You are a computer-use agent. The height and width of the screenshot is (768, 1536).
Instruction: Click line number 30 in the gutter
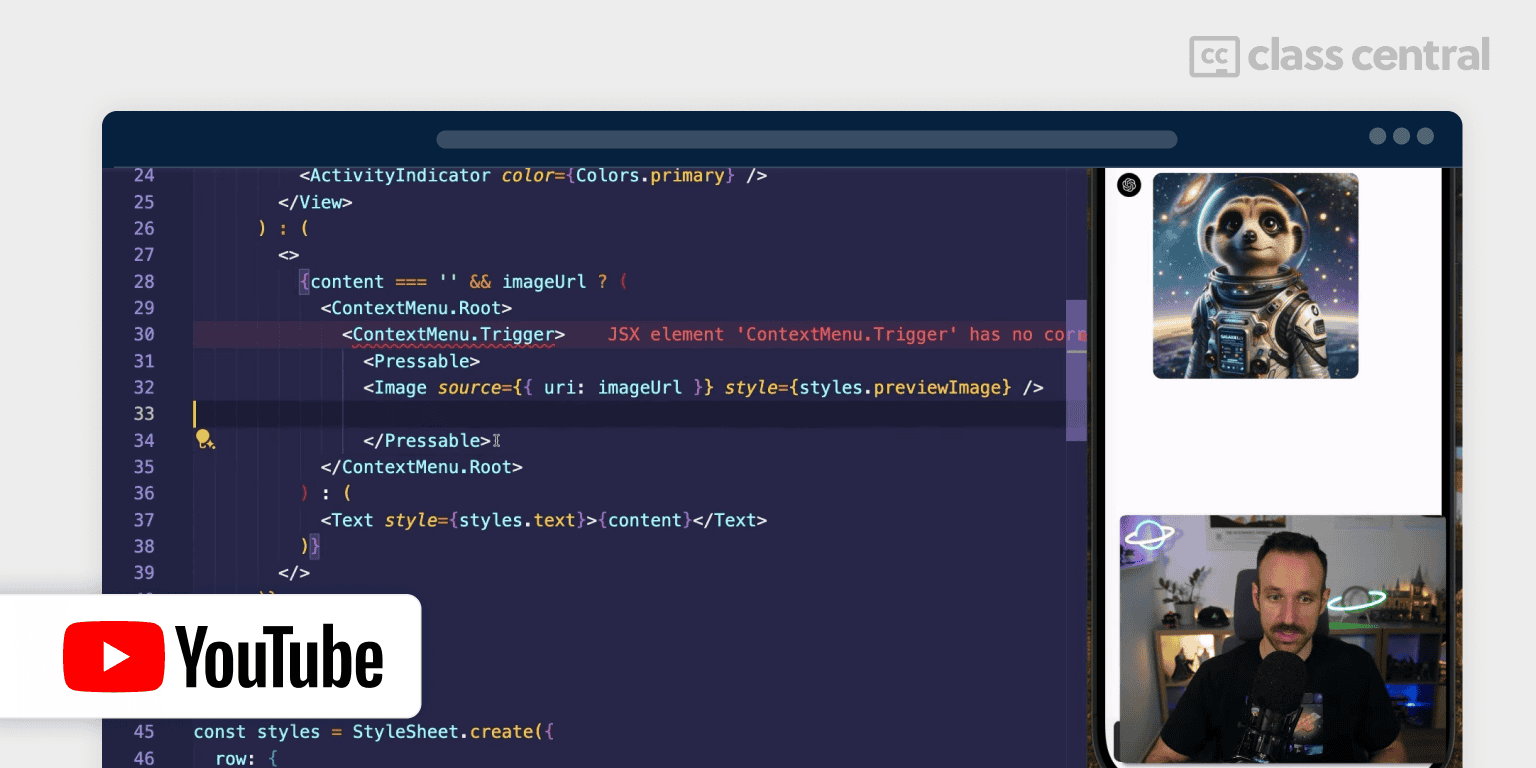pyautogui.click(x=144, y=334)
